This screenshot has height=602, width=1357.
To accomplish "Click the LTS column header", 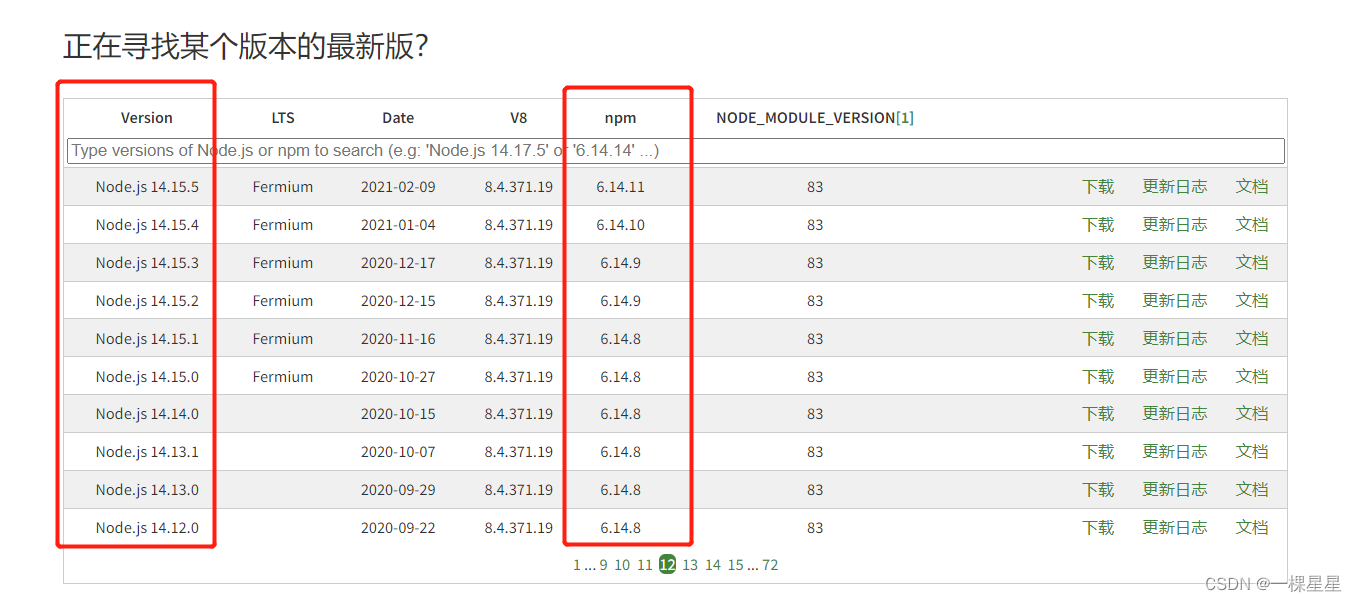I will [283, 118].
